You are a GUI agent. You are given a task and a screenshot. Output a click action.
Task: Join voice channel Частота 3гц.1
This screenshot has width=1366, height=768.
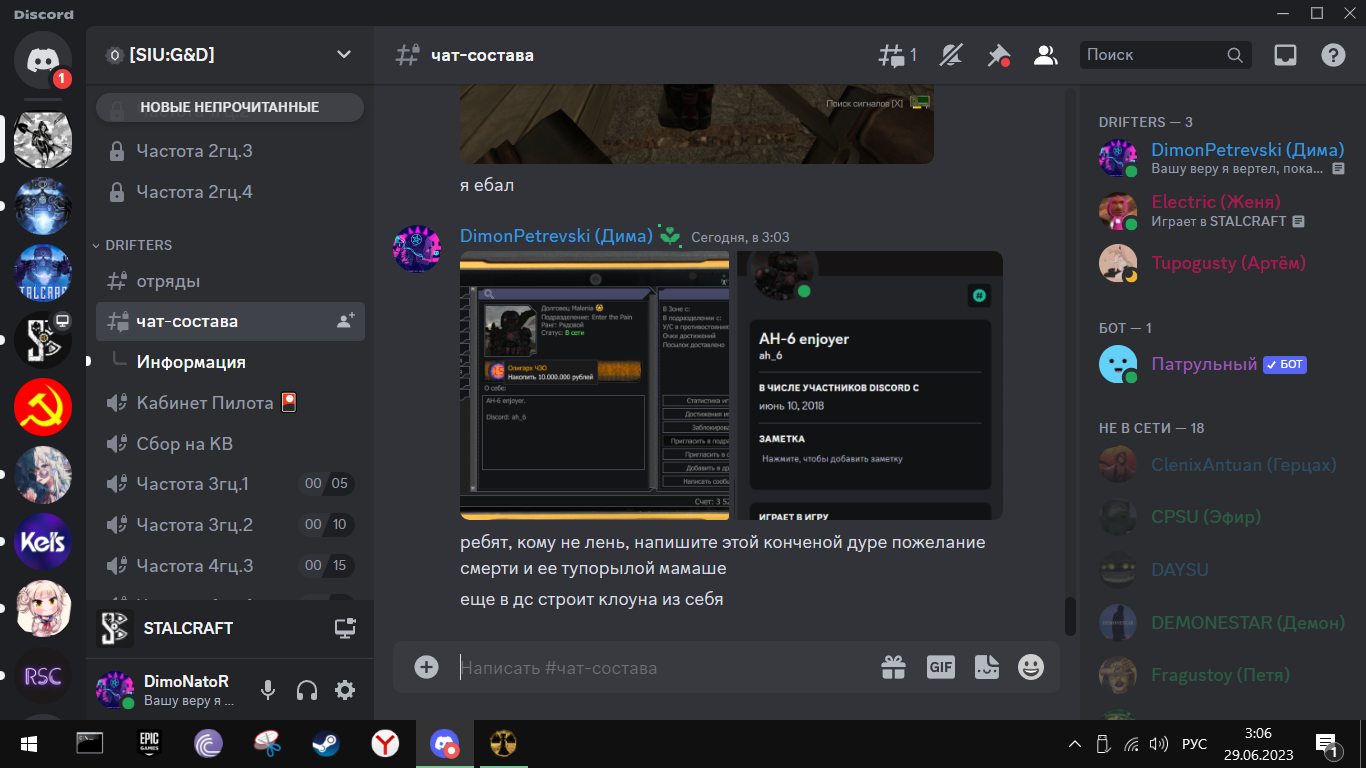click(230, 484)
